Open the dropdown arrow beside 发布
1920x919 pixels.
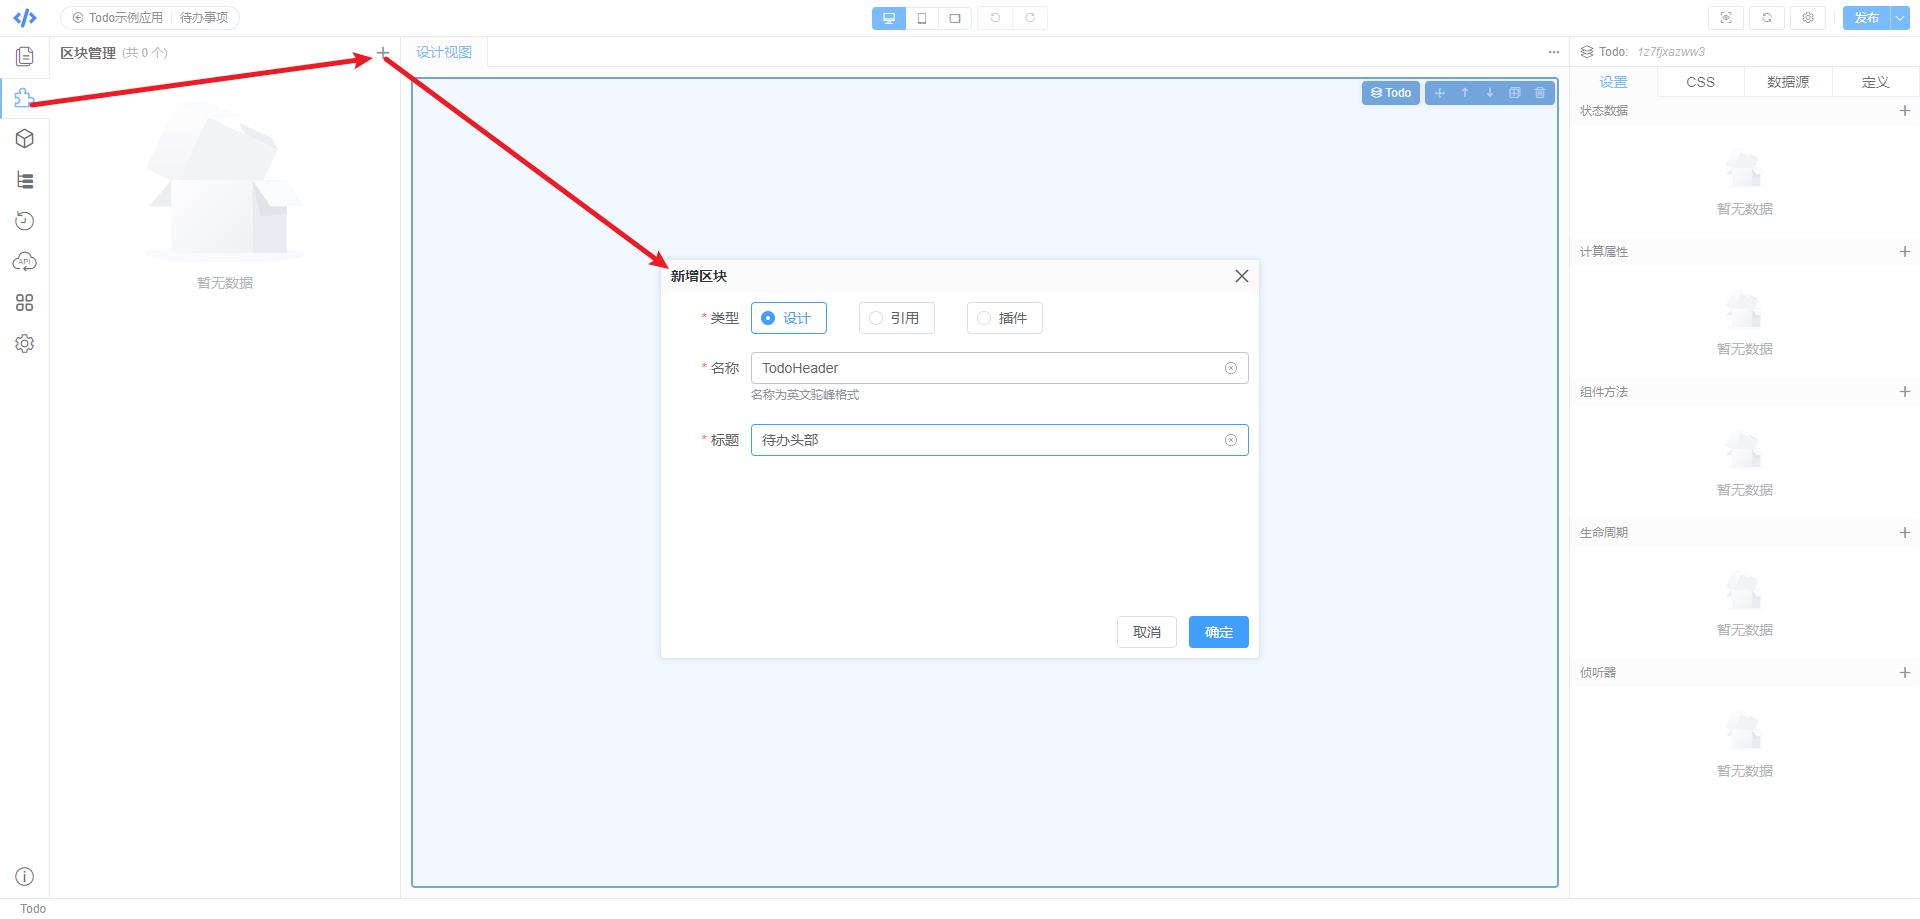click(x=1900, y=18)
